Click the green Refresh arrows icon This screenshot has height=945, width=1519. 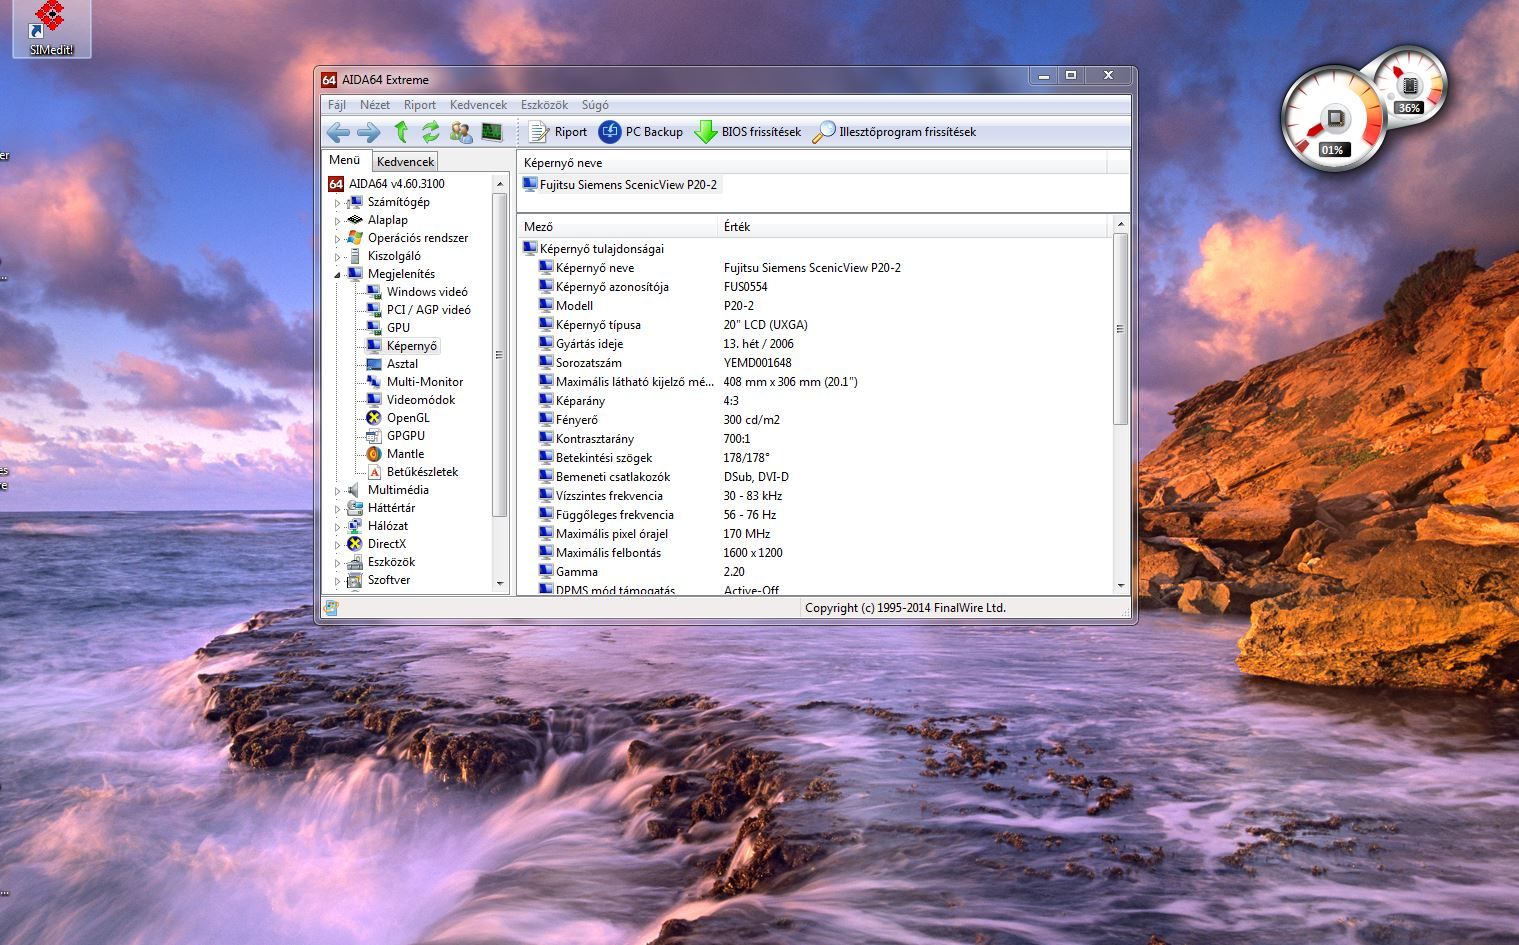tap(430, 132)
